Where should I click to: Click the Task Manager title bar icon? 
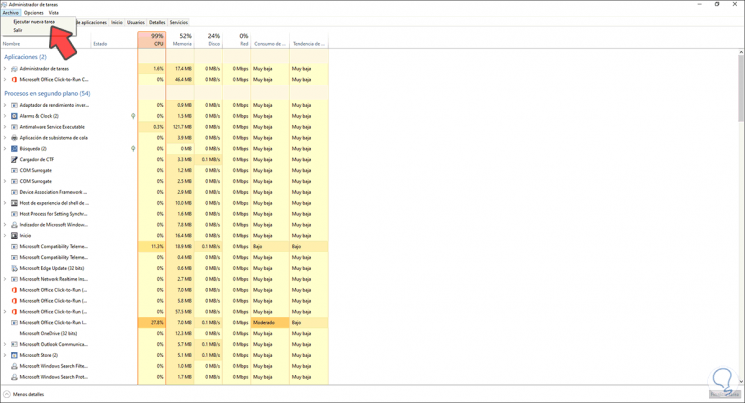click(x=4, y=4)
